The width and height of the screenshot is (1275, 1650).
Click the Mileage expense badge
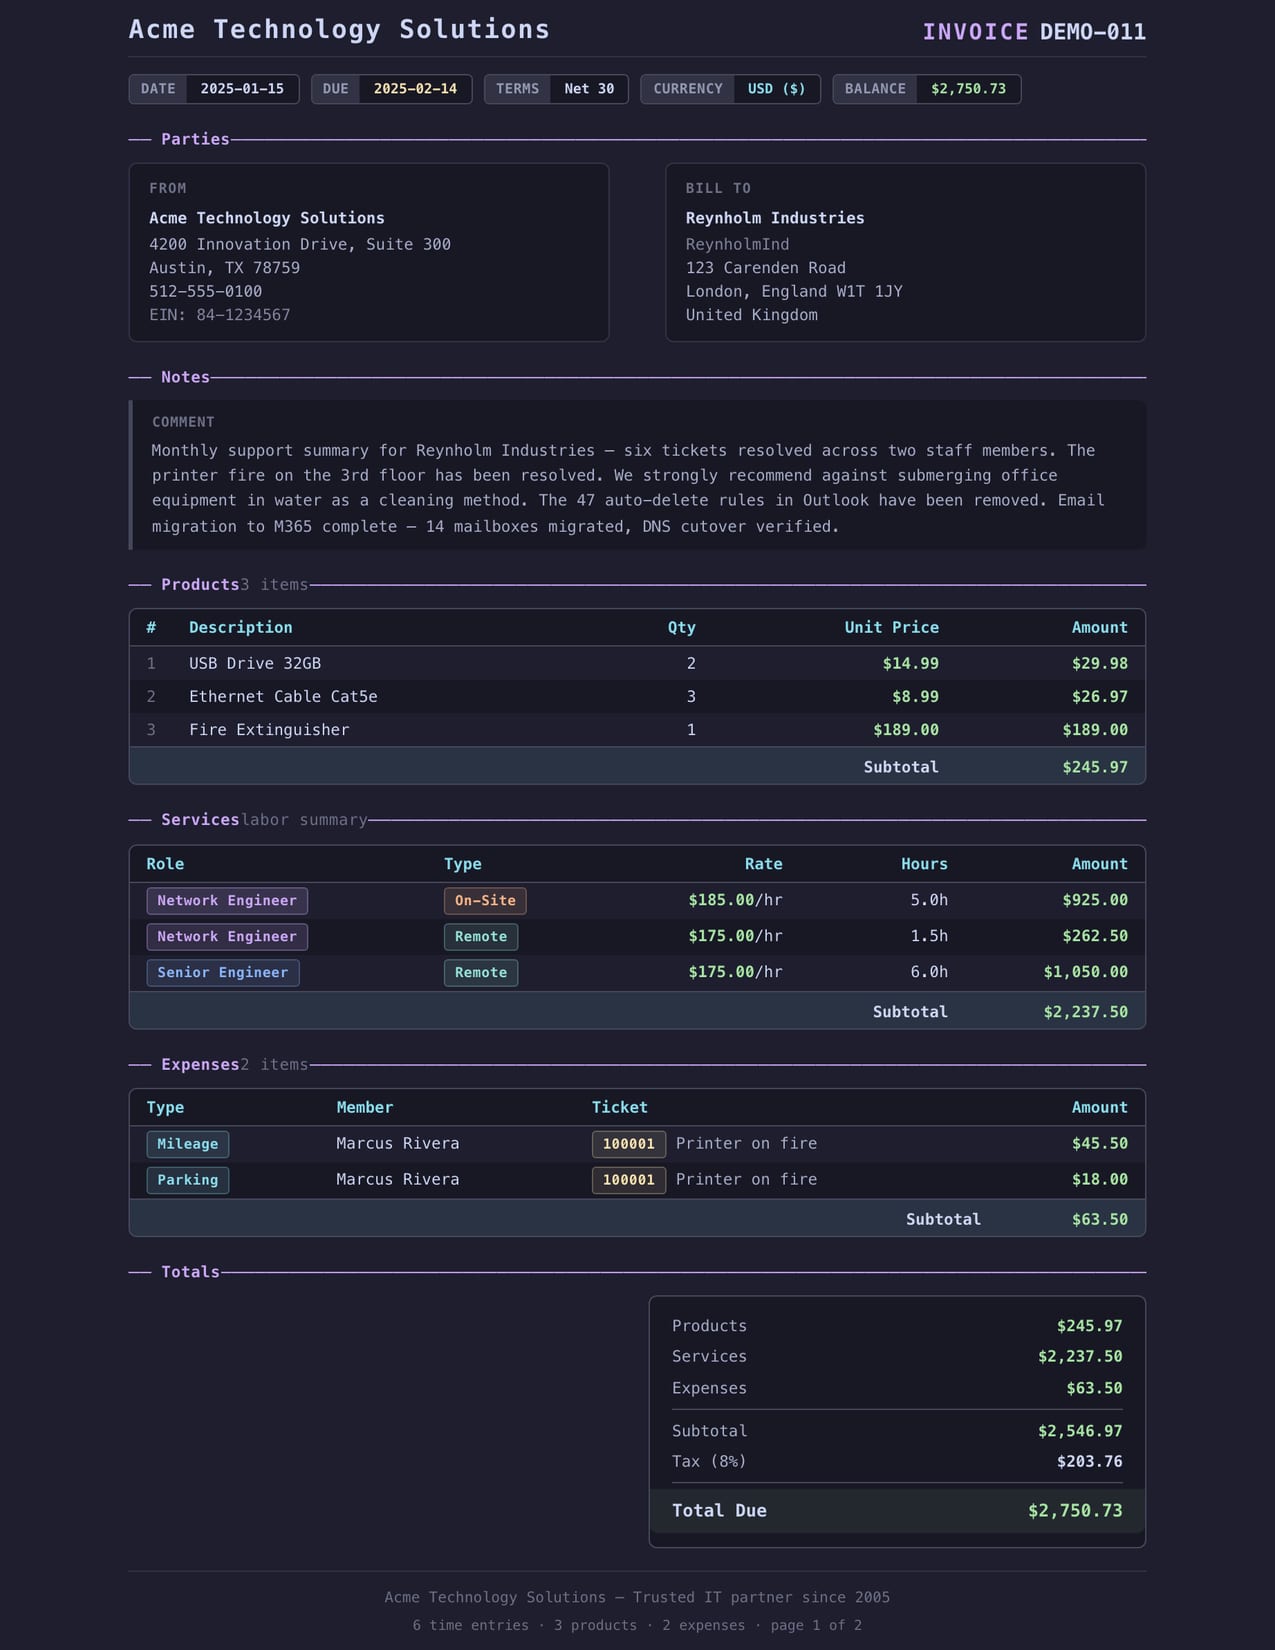click(x=188, y=1144)
